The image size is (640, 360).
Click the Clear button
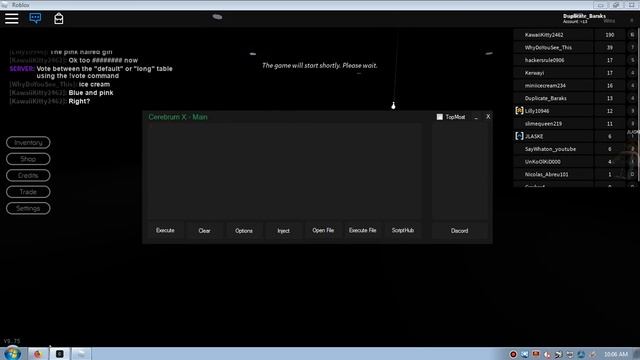[x=204, y=231]
